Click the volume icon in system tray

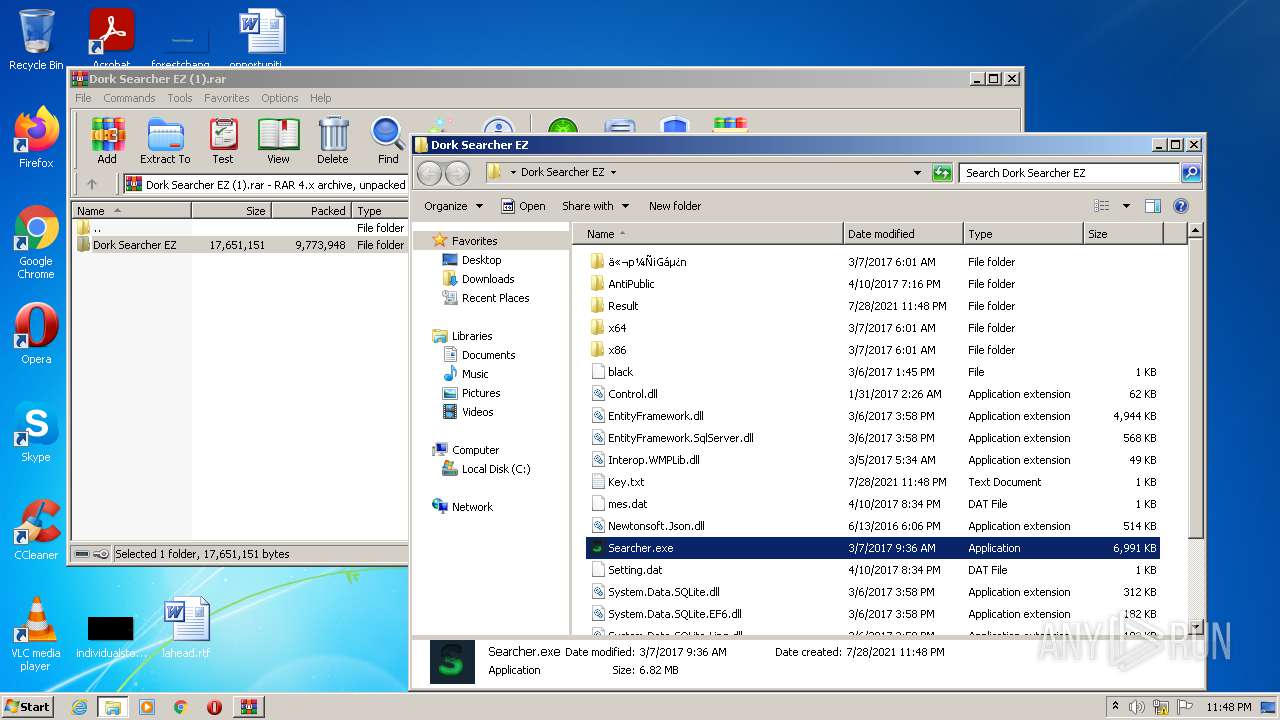click(1137, 707)
